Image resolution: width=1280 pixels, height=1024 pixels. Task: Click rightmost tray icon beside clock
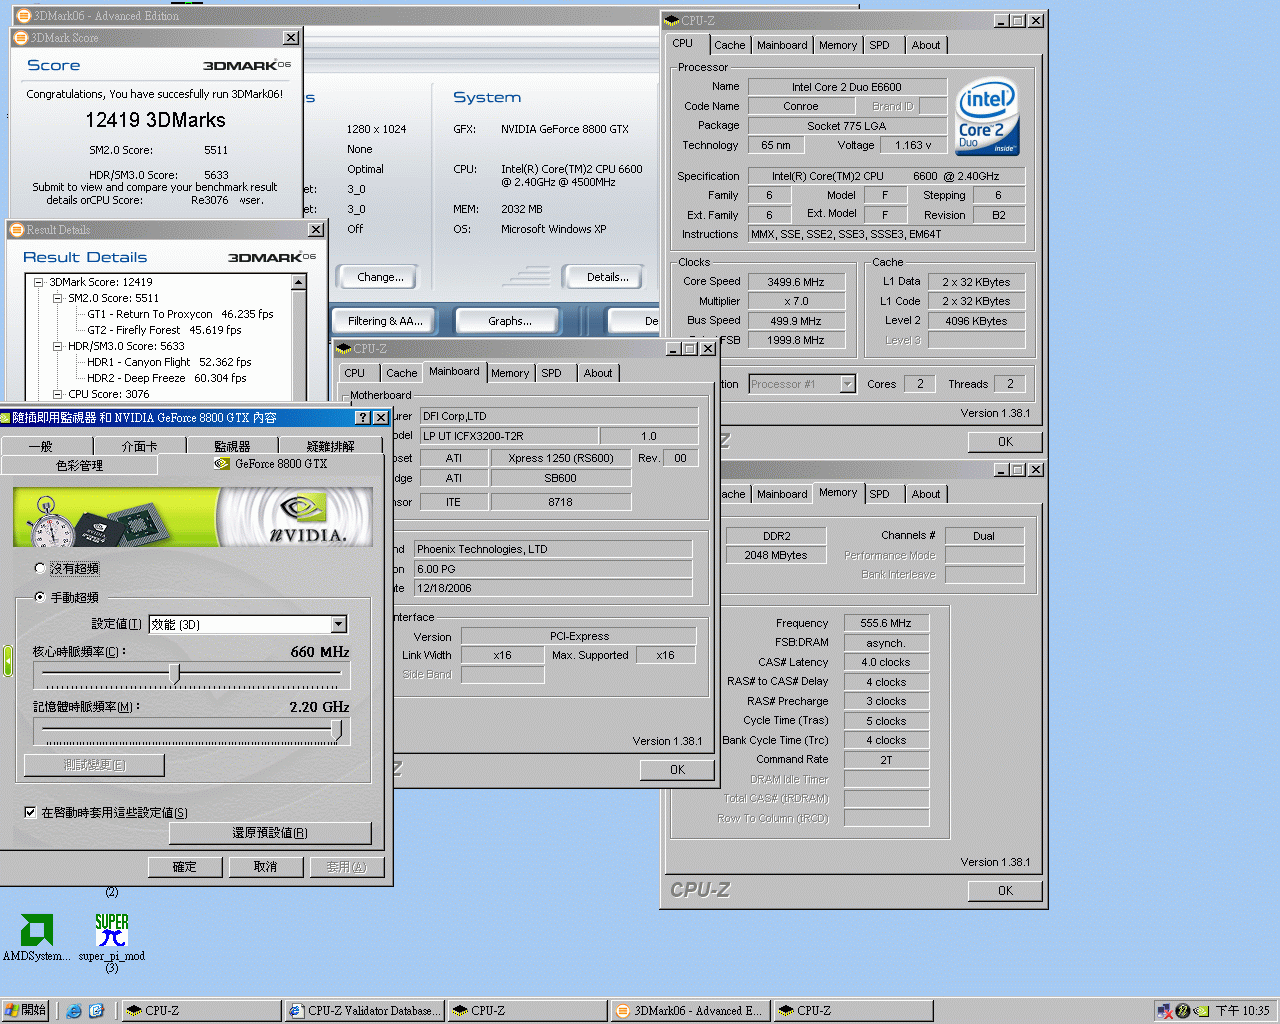pos(1202,1011)
